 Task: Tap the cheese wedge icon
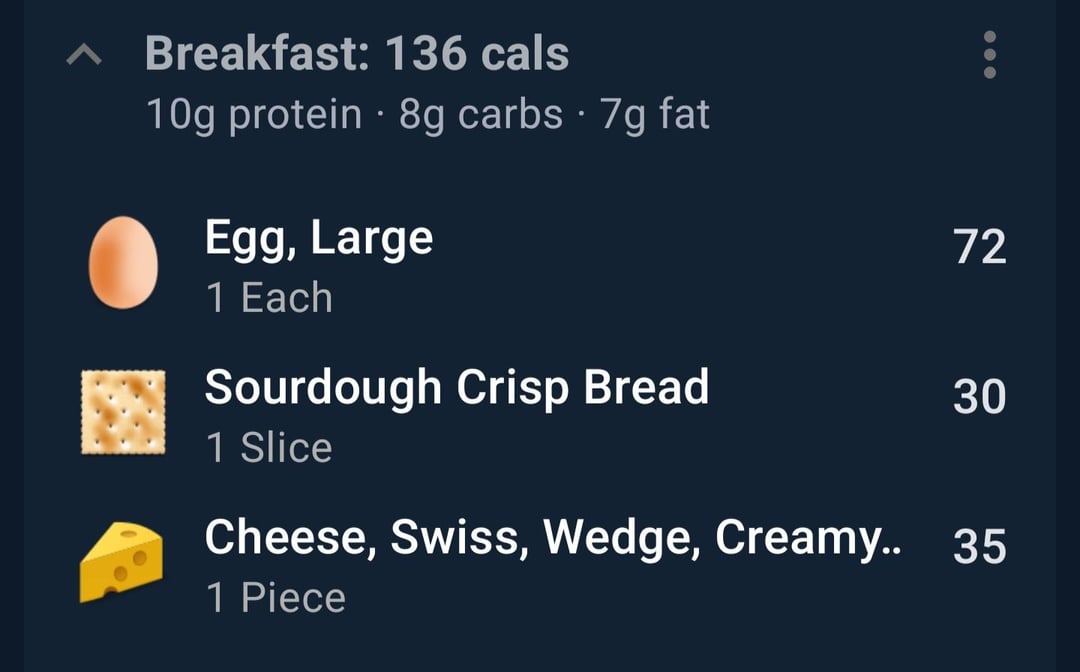point(121,561)
